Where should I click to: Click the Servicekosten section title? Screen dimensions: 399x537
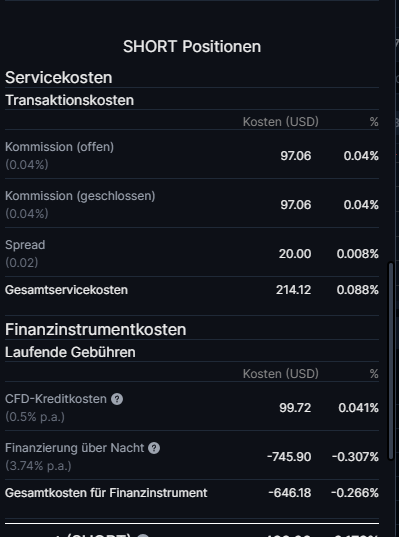(59, 77)
